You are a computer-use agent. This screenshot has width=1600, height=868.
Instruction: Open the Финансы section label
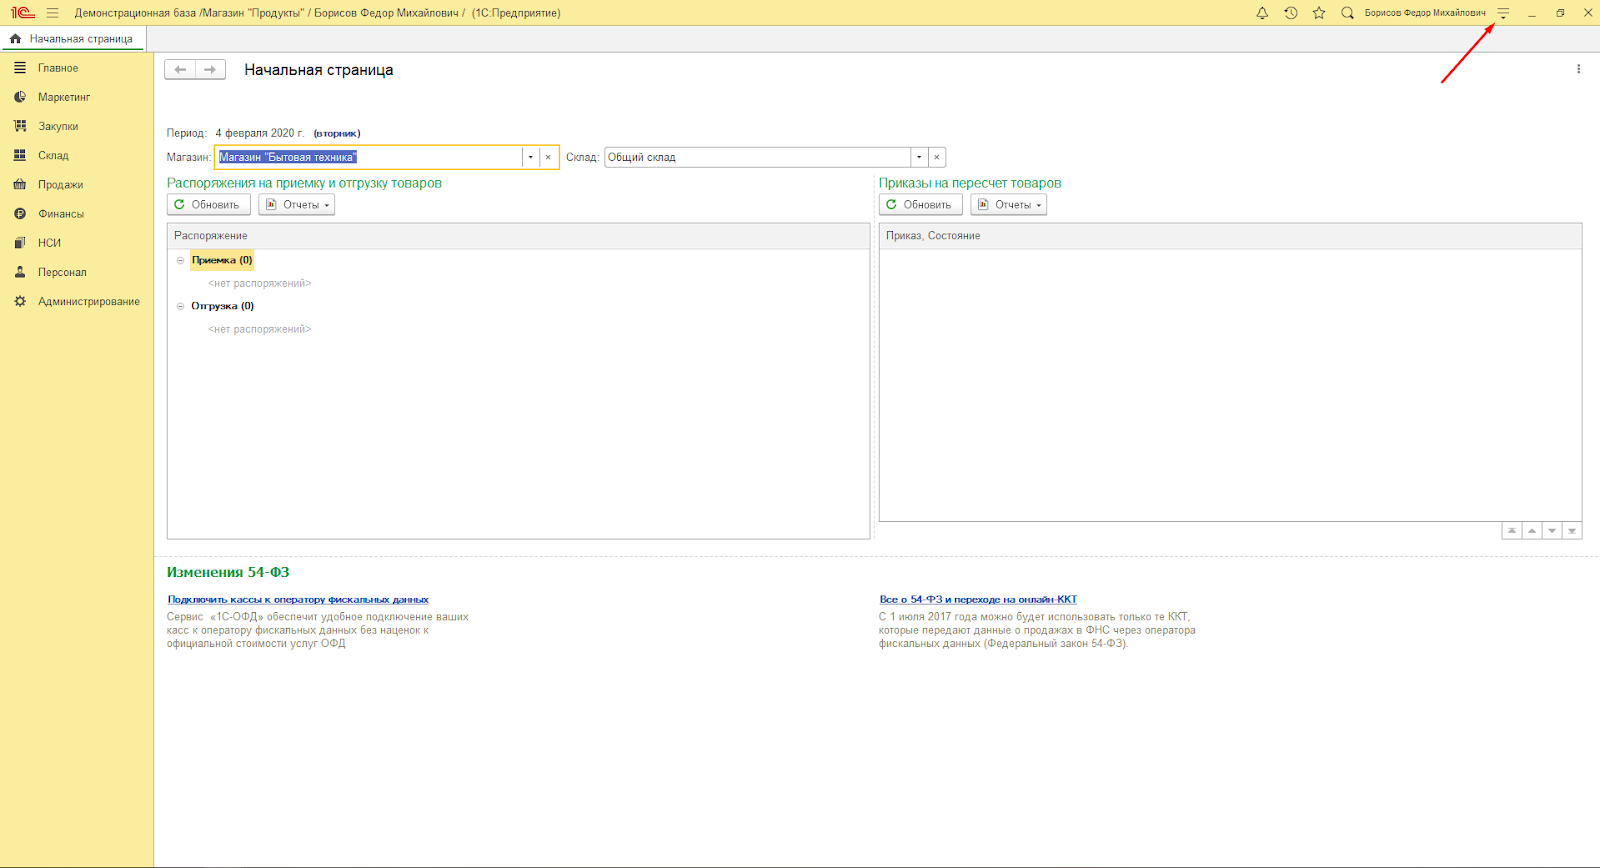tap(61, 214)
